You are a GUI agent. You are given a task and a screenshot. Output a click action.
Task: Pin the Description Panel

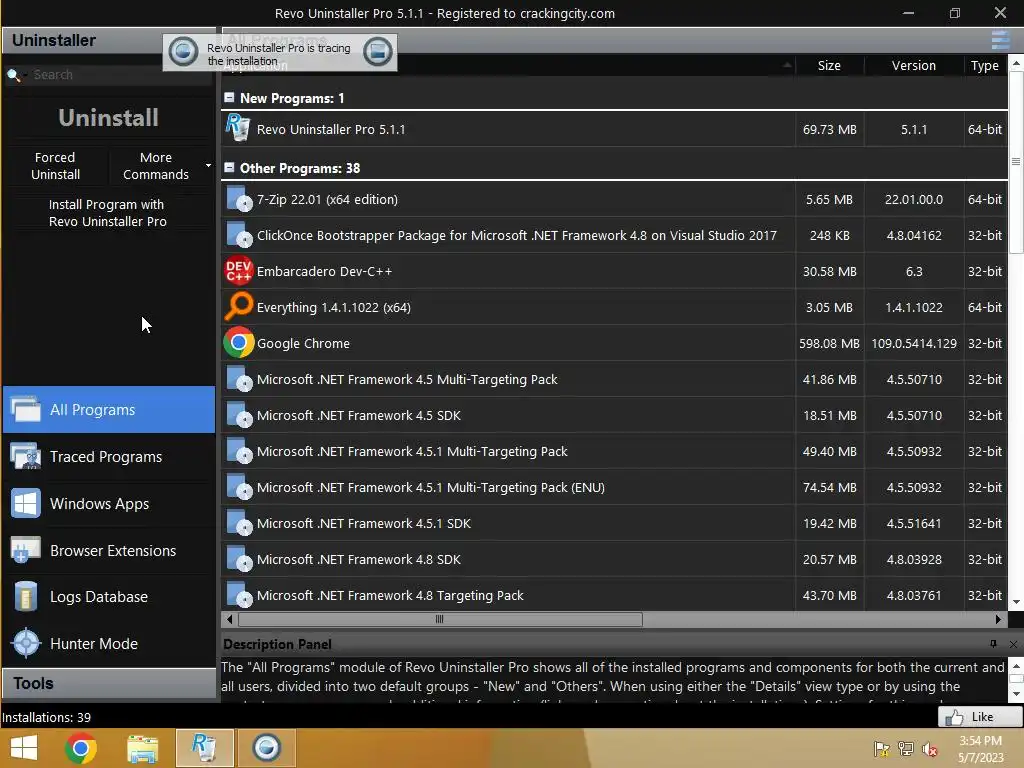click(x=993, y=644)
